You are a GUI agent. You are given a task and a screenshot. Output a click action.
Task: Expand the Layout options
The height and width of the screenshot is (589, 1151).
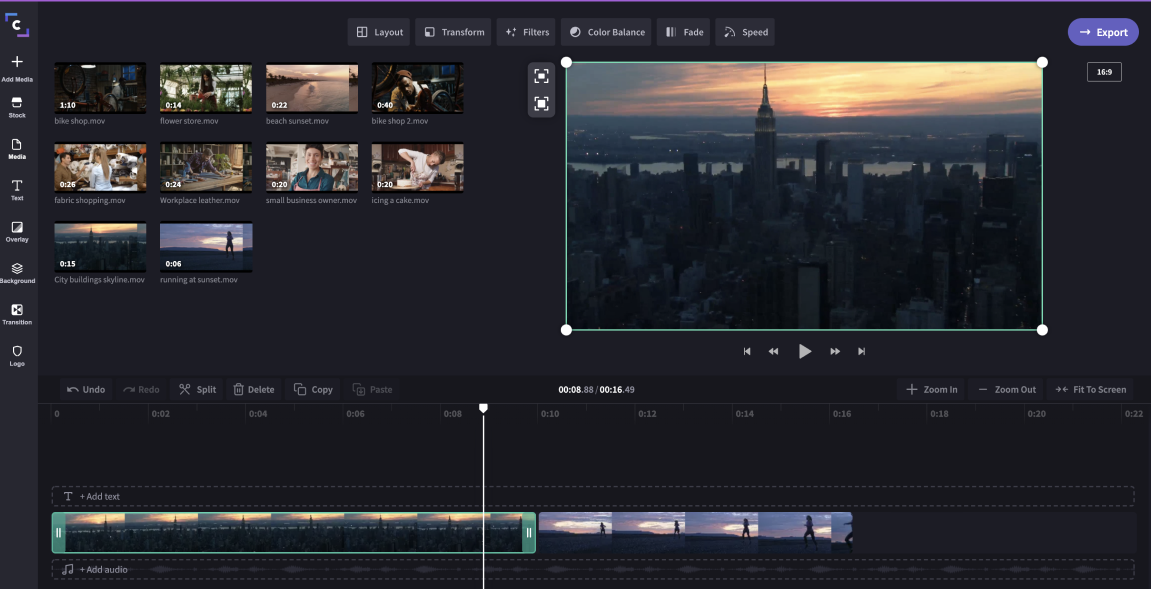(379, 32)
